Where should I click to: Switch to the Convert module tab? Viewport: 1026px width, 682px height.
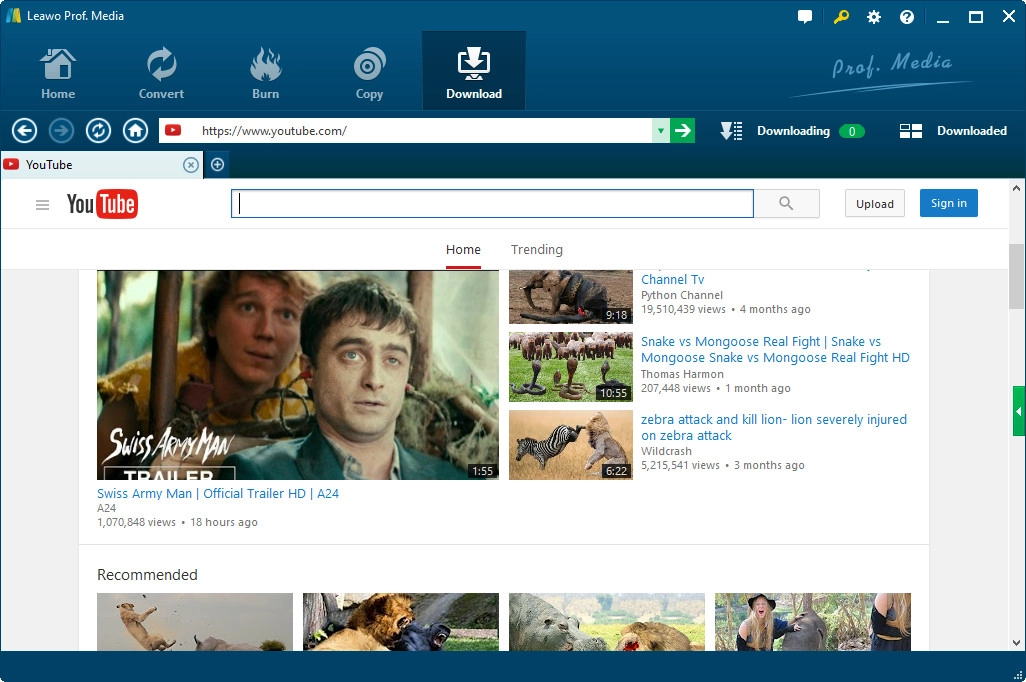click(161, 72)
